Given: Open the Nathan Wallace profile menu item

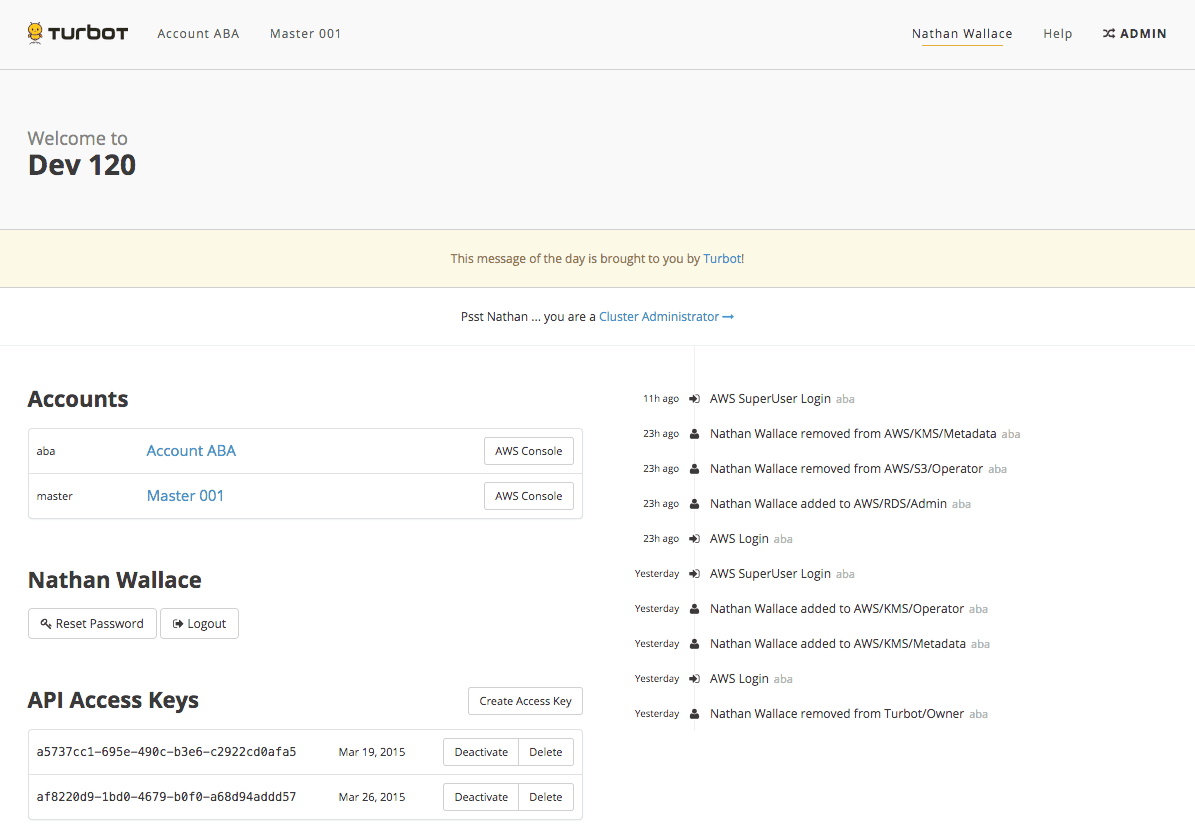Looking at the screenshot, I should [962, 34].
